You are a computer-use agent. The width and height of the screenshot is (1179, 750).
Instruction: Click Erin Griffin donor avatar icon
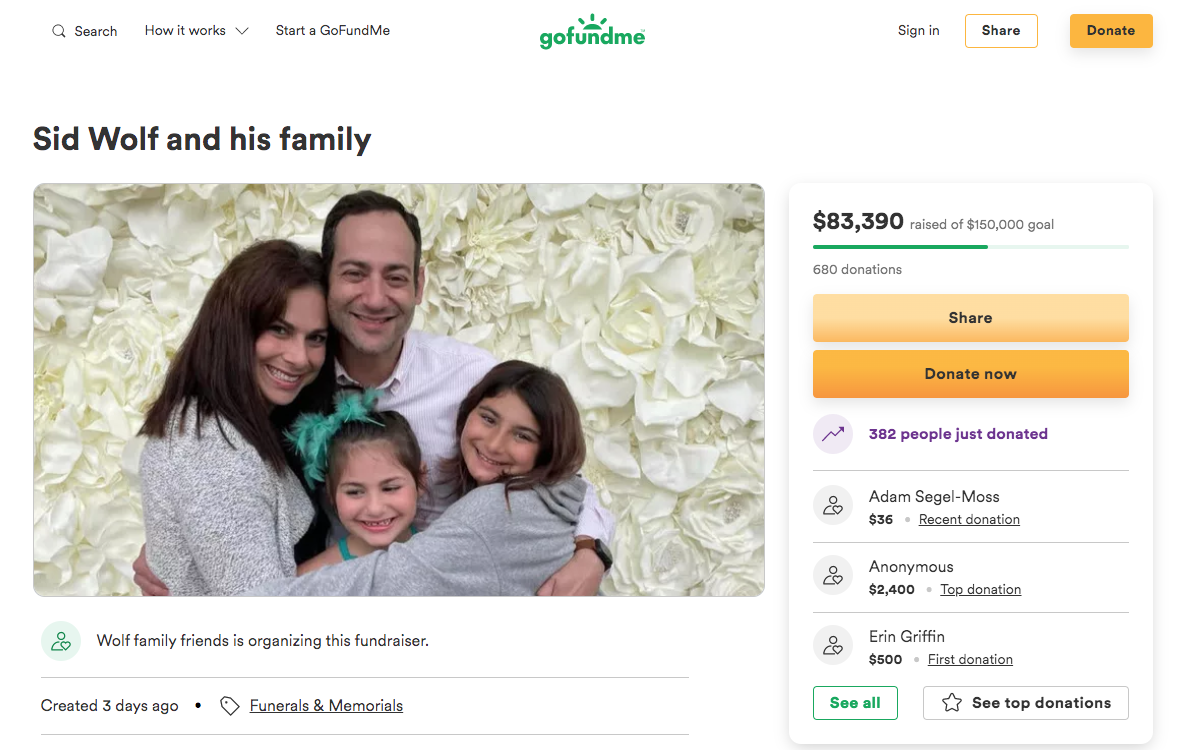pos(833,646)
